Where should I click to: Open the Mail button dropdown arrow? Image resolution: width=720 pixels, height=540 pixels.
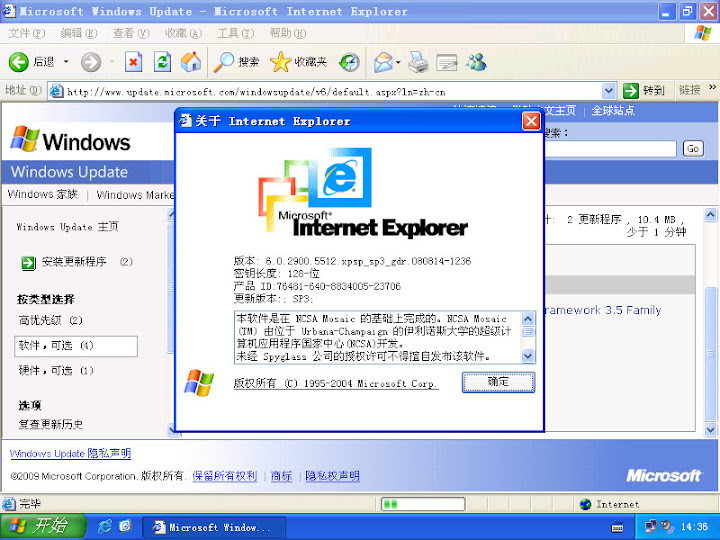point(398,62)
